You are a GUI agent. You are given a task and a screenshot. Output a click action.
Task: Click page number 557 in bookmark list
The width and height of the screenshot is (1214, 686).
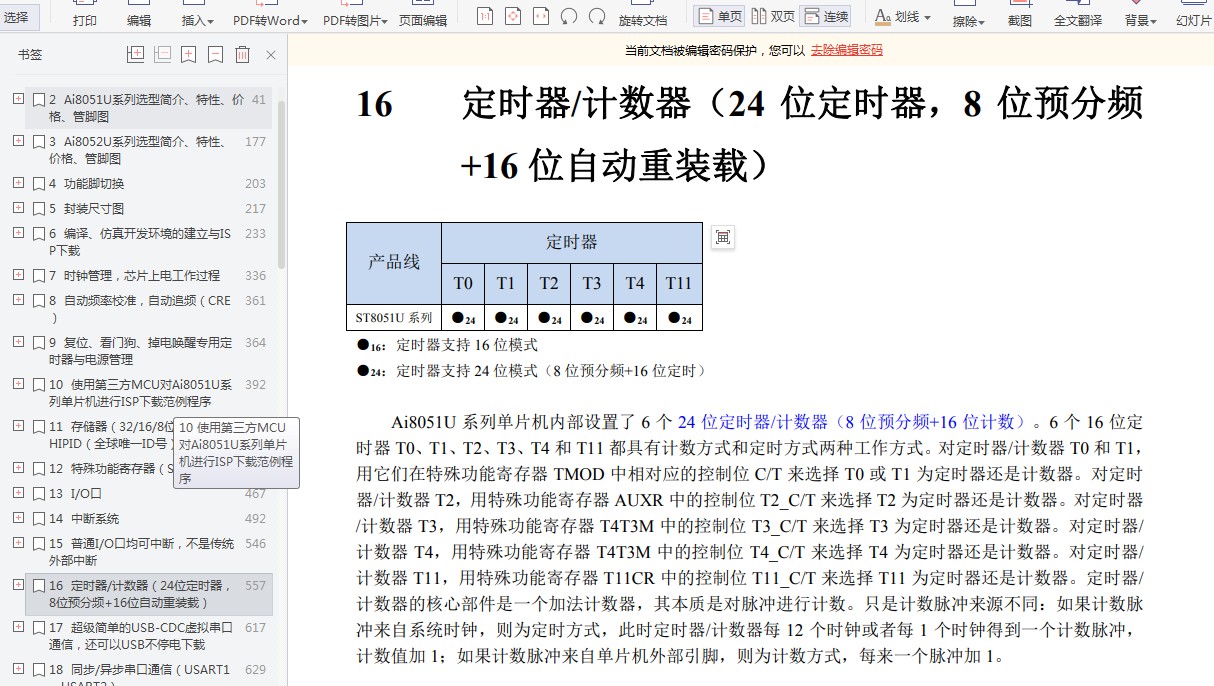(255, 586)
